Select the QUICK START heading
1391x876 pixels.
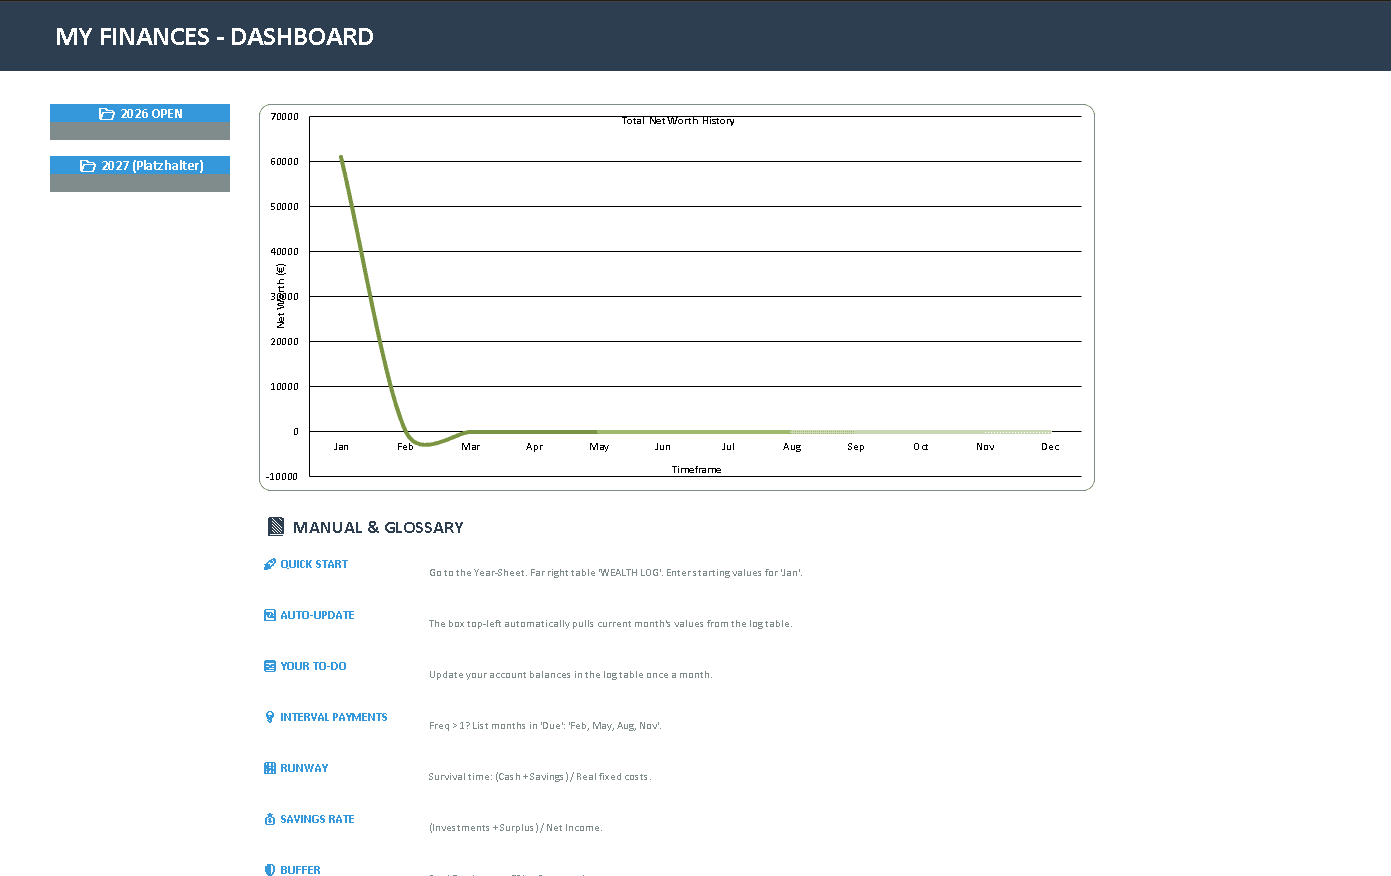click(314, 564)
